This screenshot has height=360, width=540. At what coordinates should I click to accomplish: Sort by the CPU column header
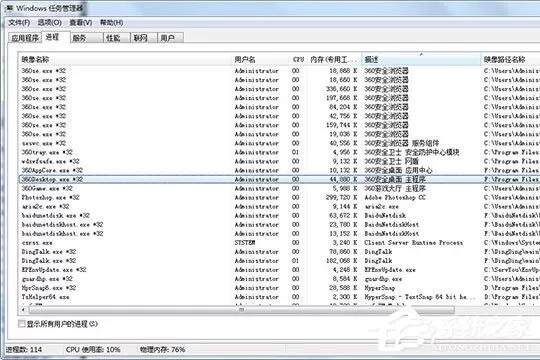(x=299, y=59)
